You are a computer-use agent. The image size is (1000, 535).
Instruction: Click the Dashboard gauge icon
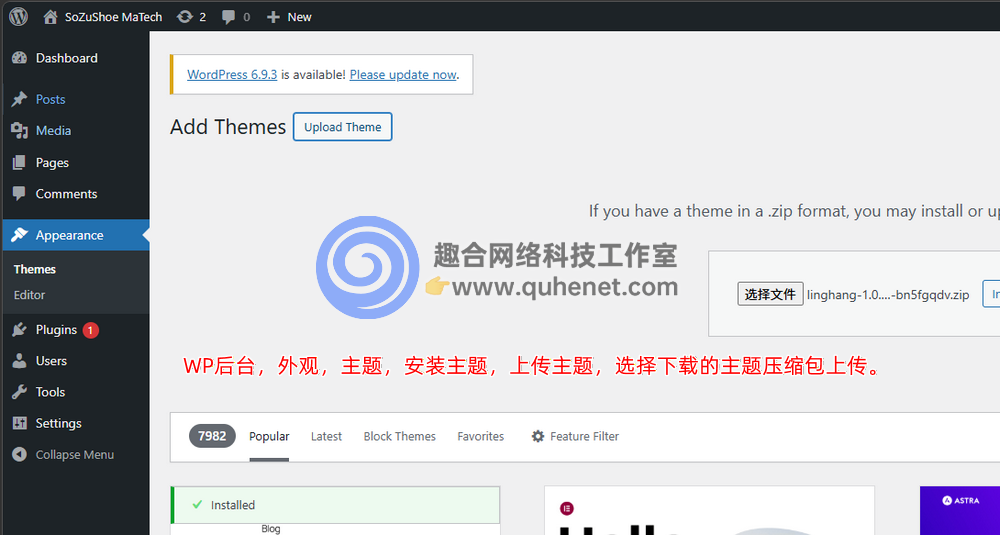click(x=20, y=58)
